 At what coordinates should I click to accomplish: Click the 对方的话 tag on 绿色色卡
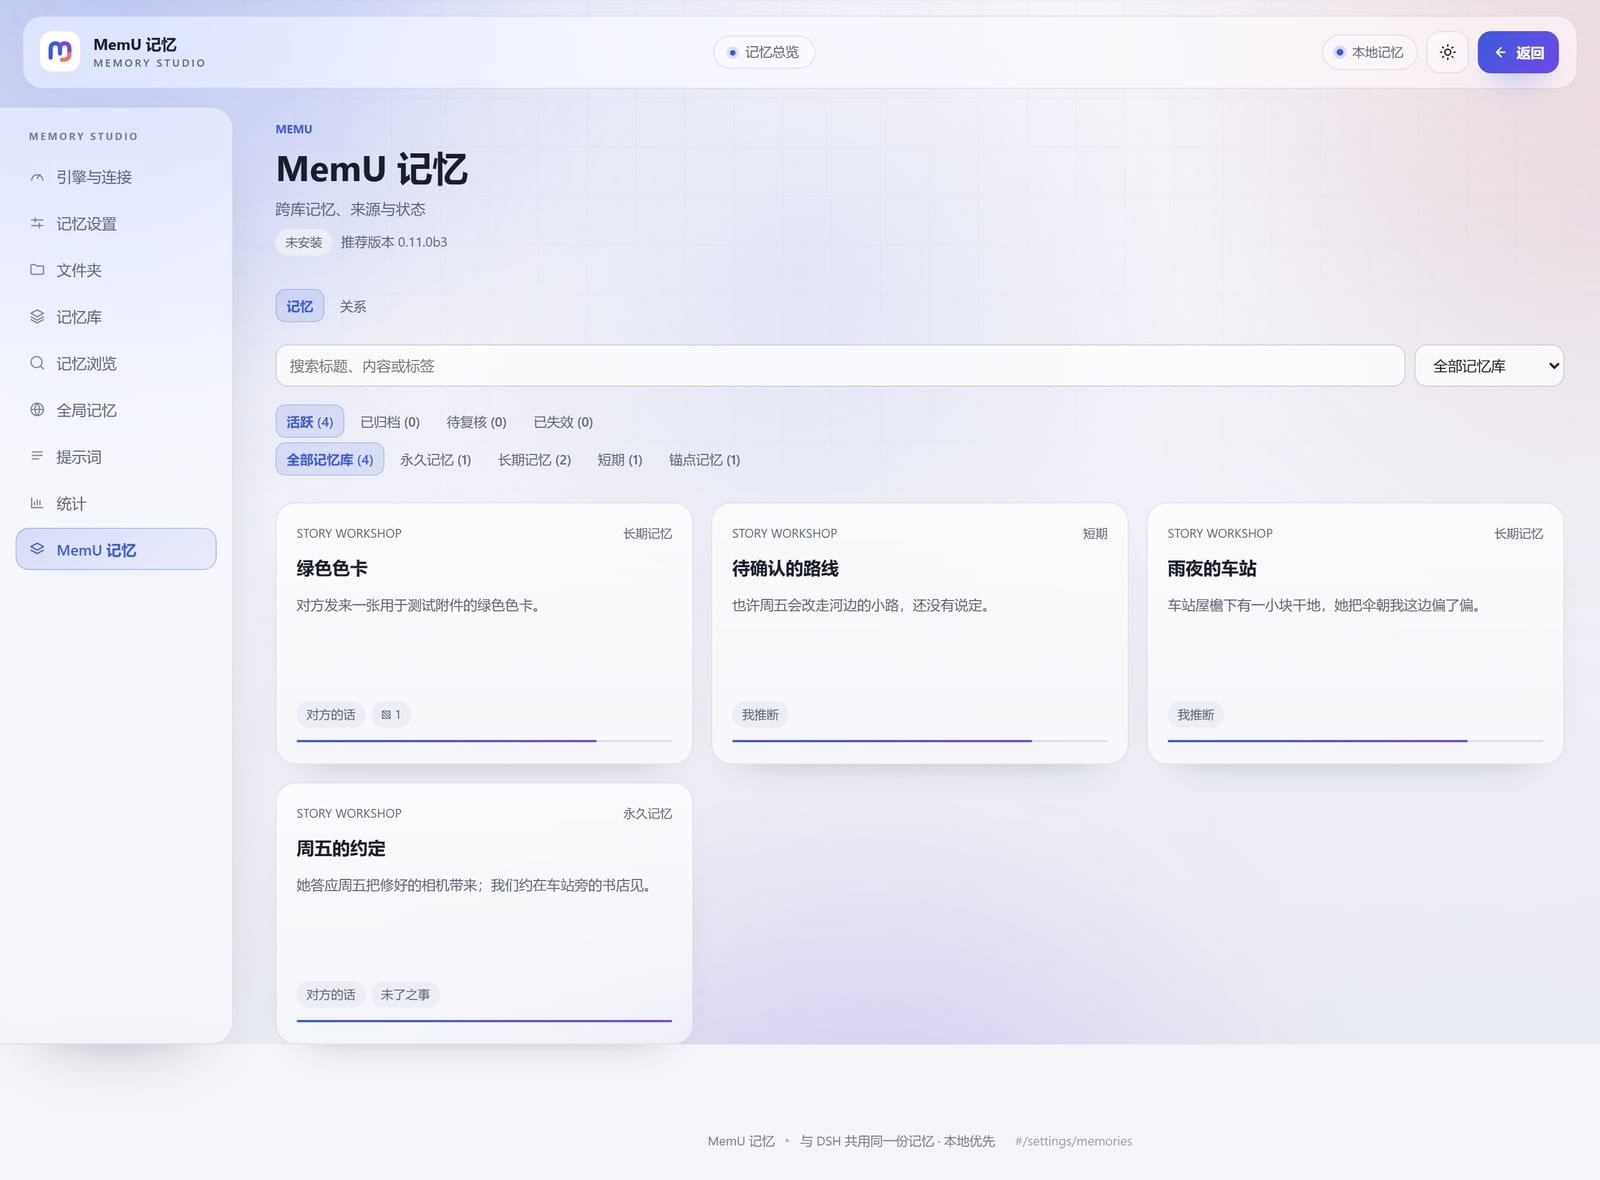point(331,715)
